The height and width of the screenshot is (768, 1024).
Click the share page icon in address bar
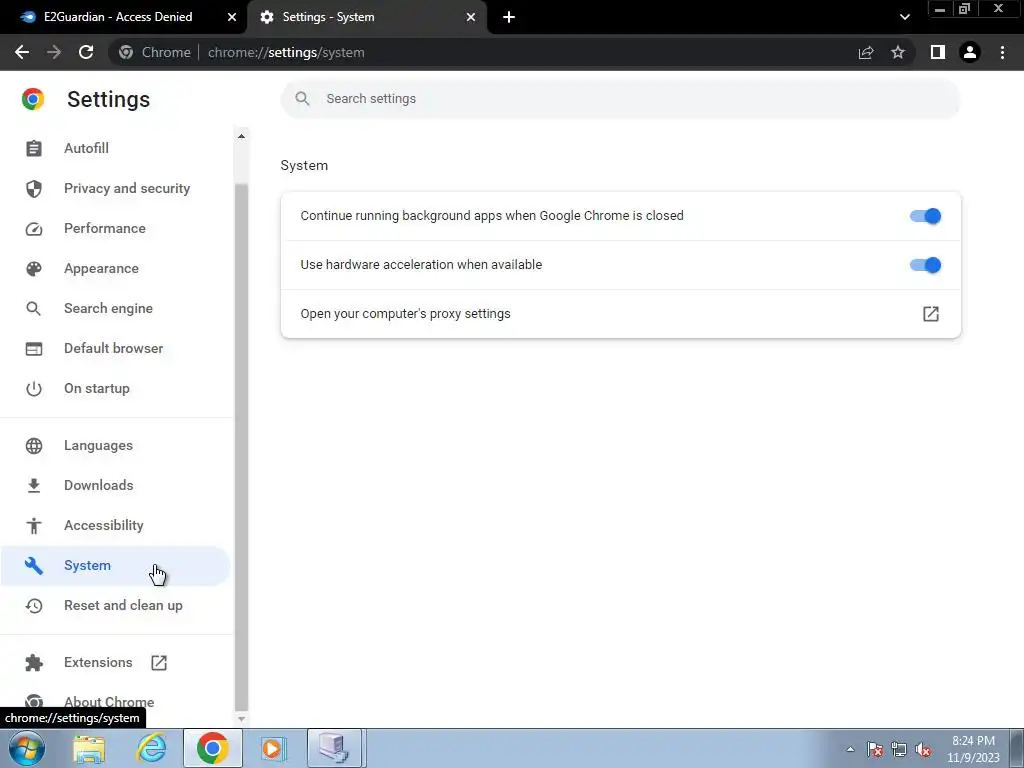tap(866, 52)
